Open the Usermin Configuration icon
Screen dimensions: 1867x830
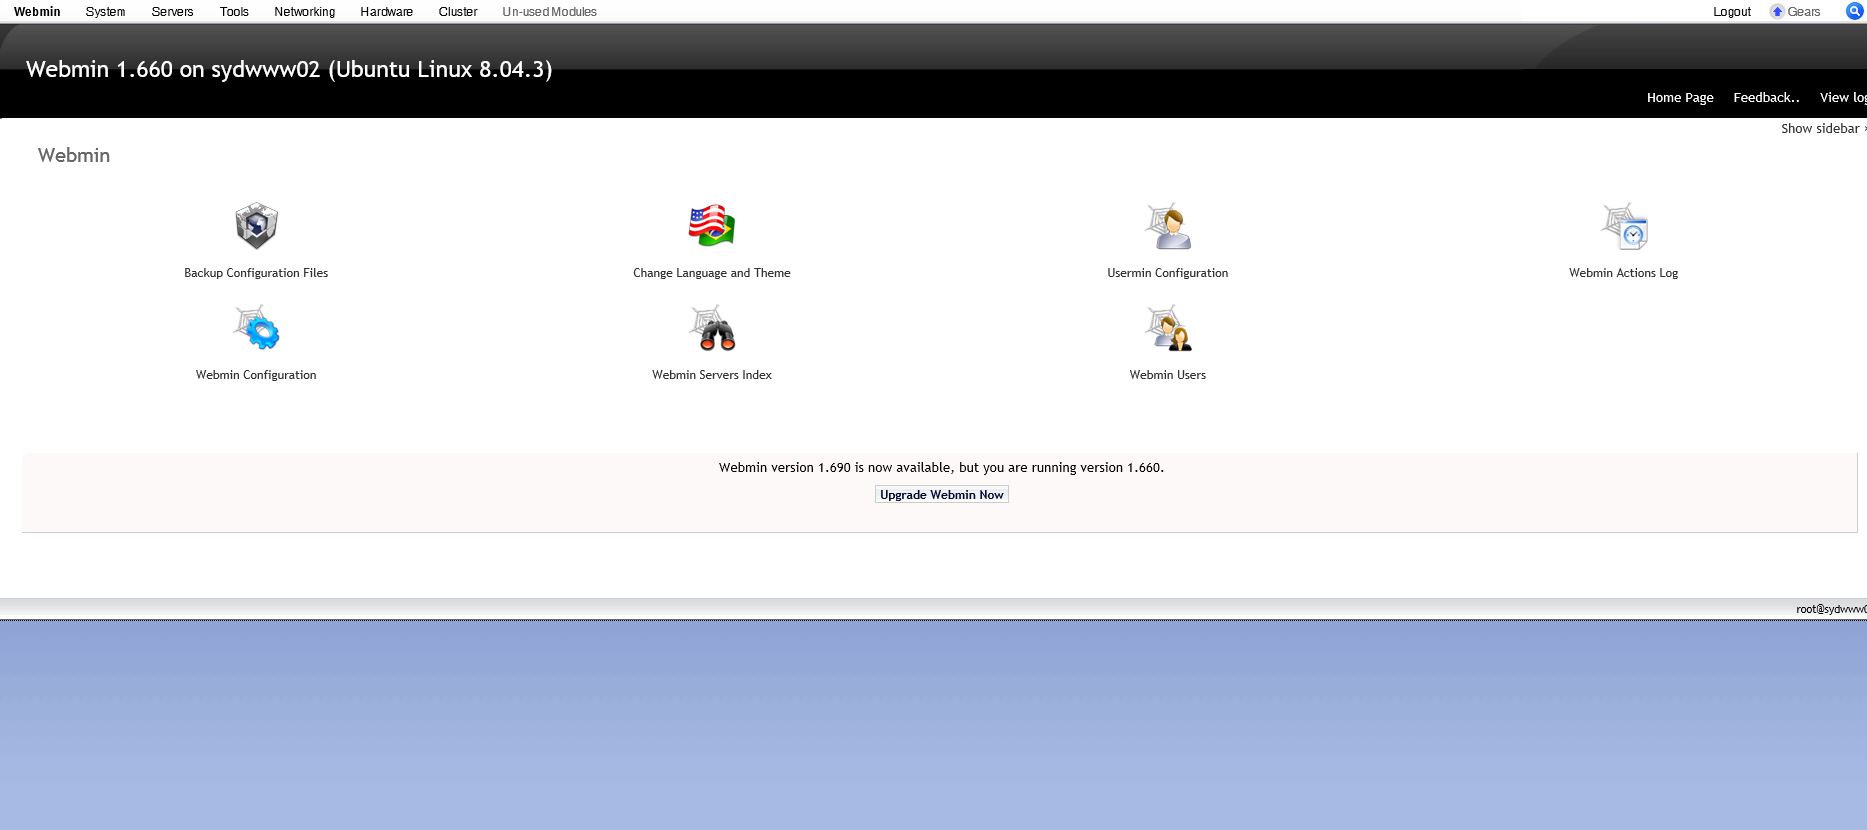pyautogui.click(x=1167, y=226)
